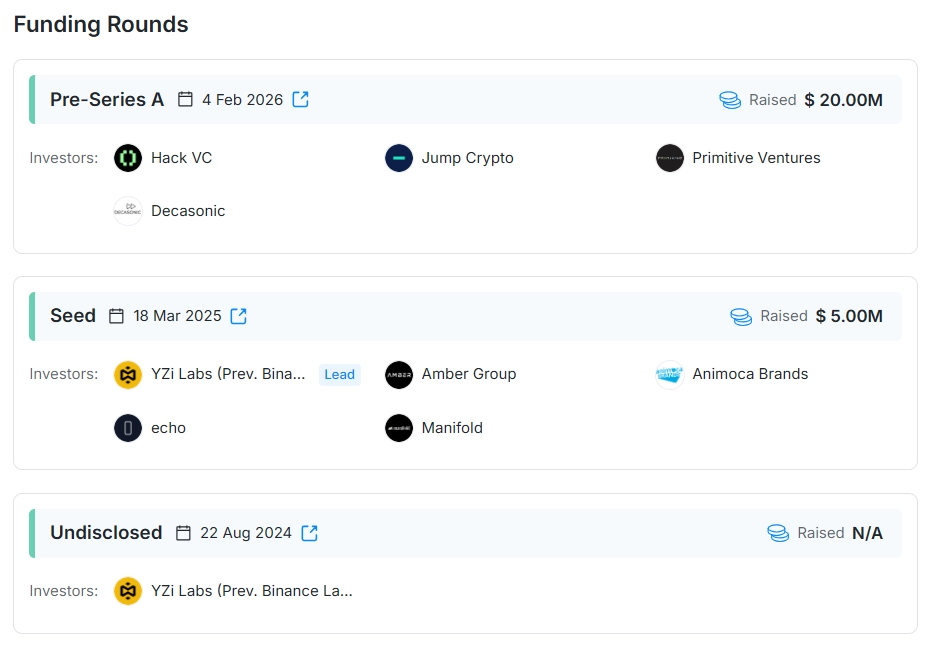This screenshot has height=657, width=950.
Task: Click the Primitive Ventures logo icon
Action: pos(670,158)
